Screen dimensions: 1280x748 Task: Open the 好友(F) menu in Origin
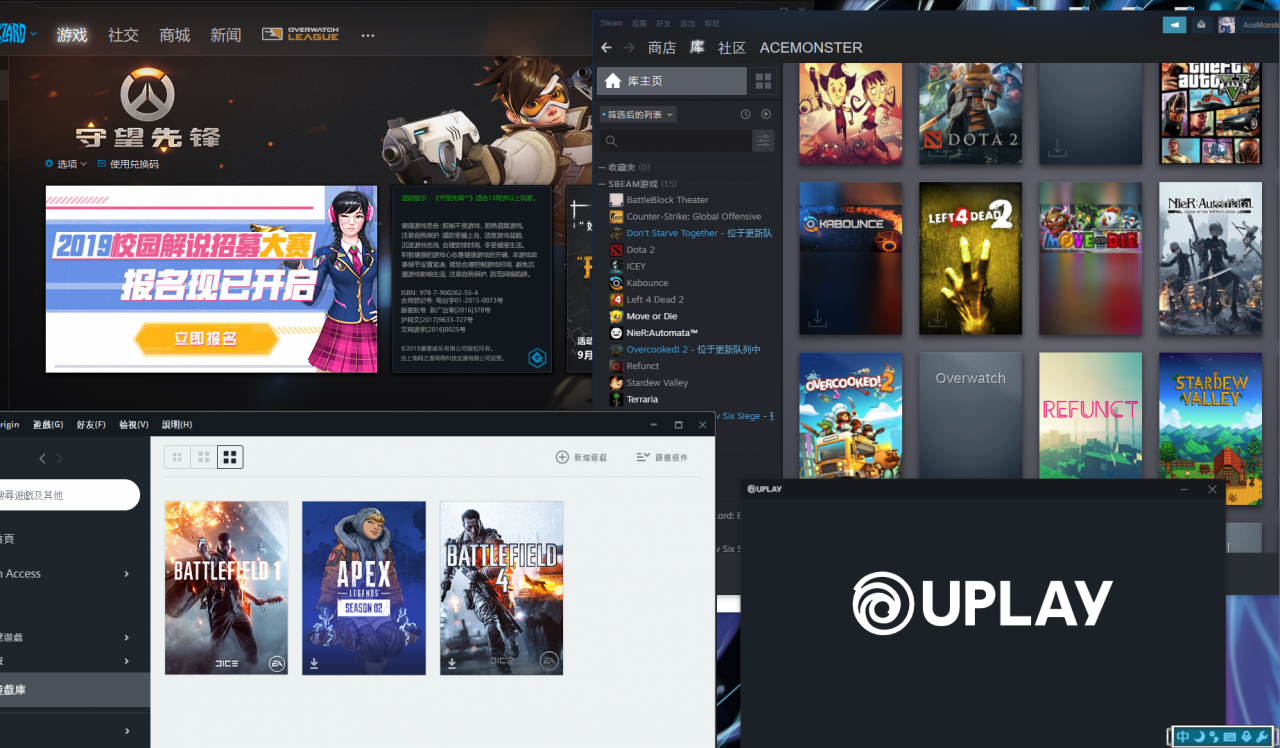click(x=91, y=425)
